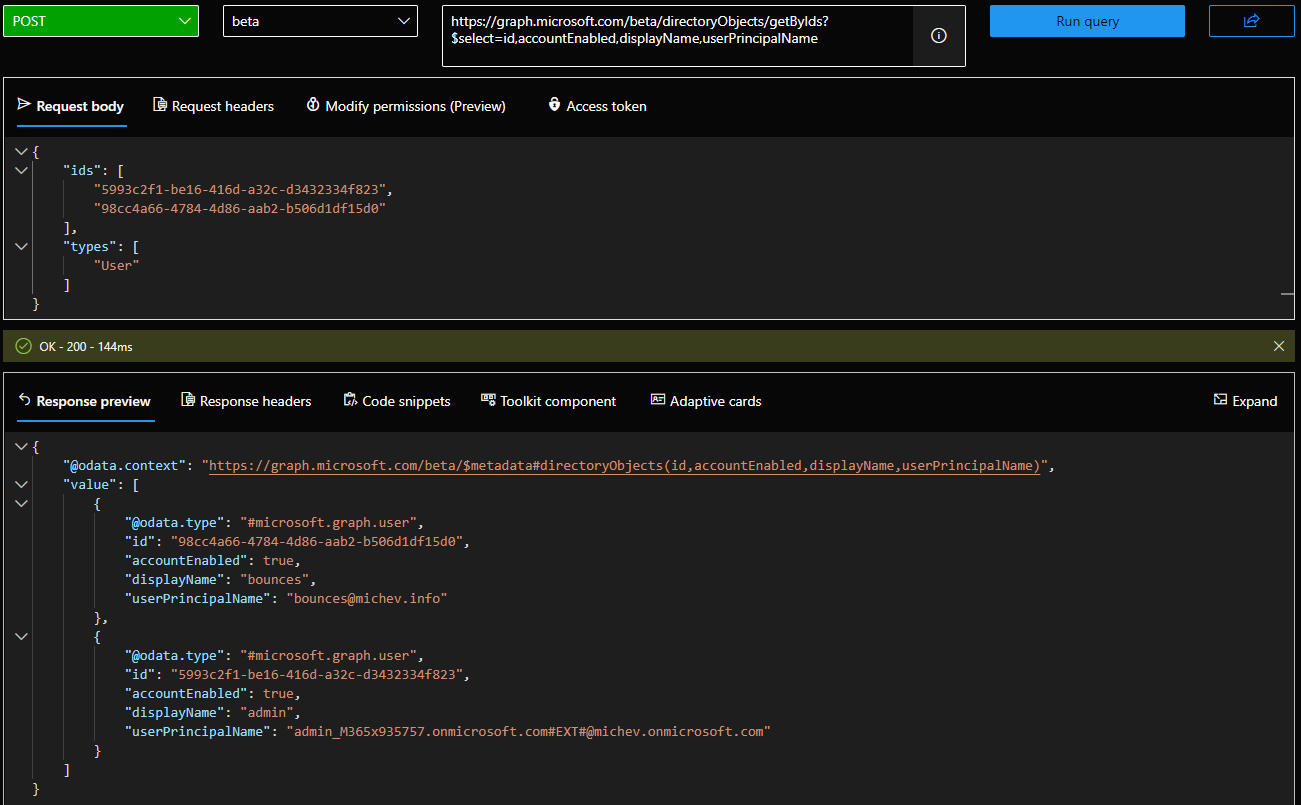Click the "User" type value

tap(117, 266)
